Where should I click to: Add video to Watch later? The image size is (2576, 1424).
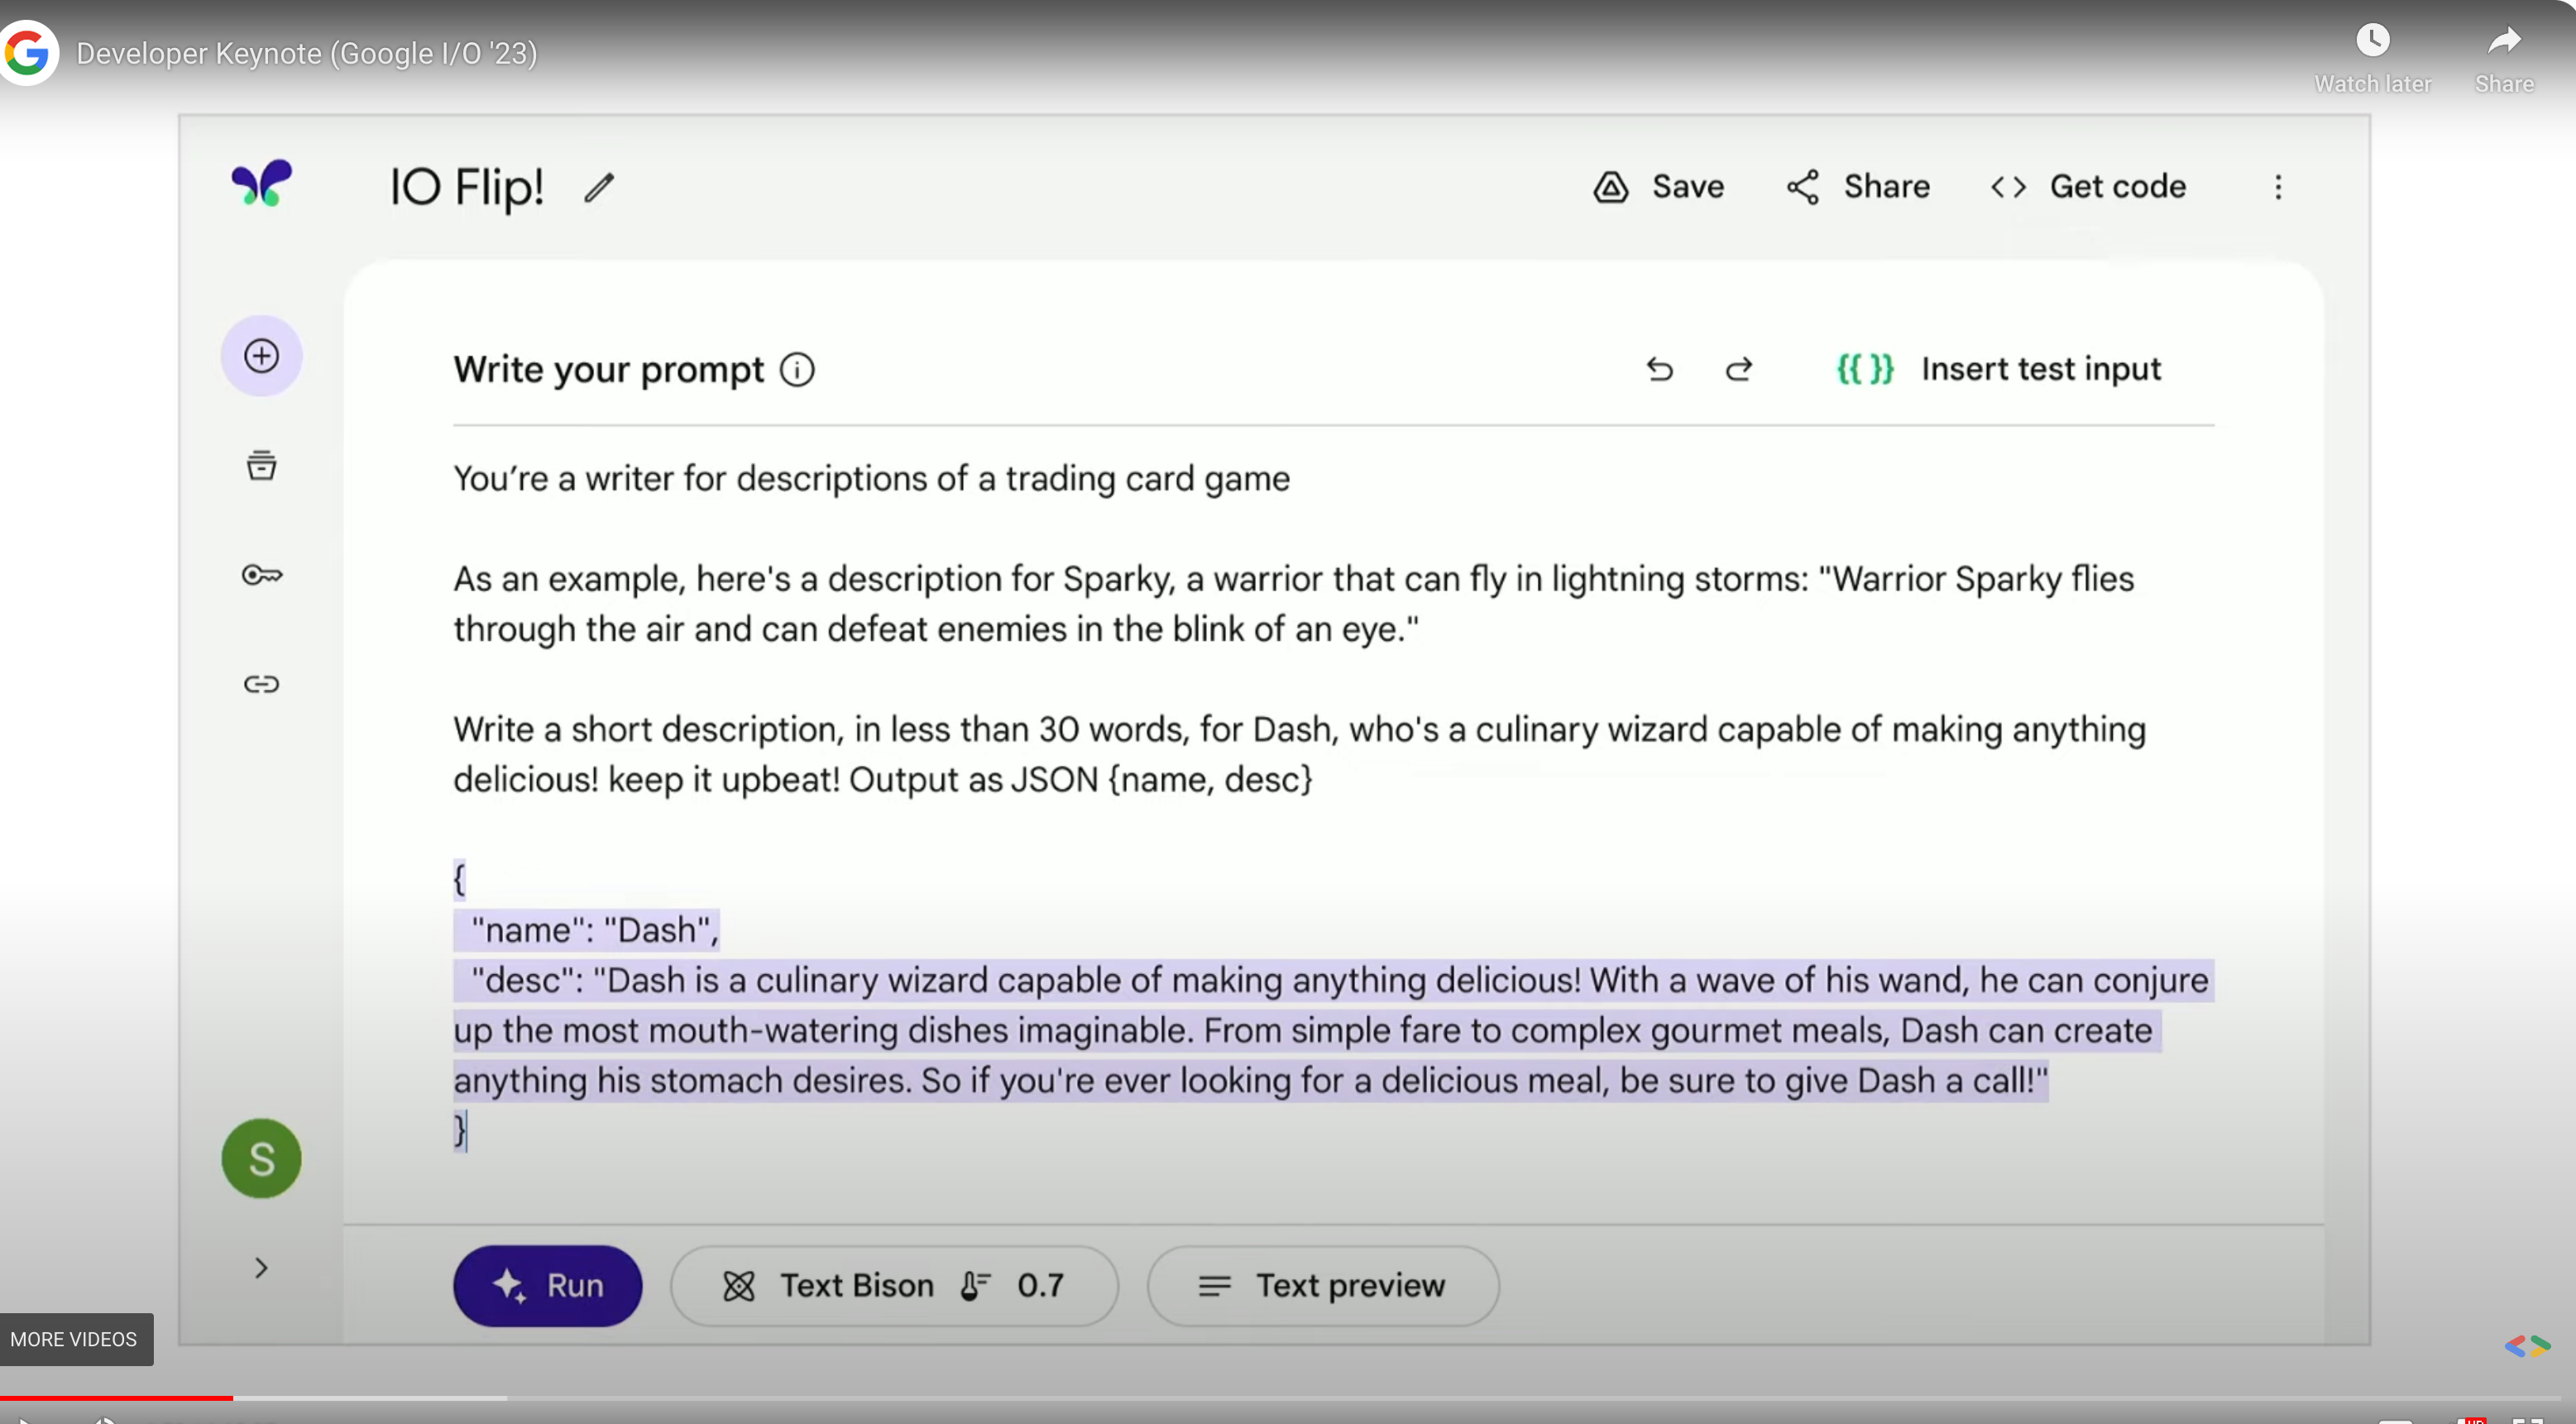2372,57
